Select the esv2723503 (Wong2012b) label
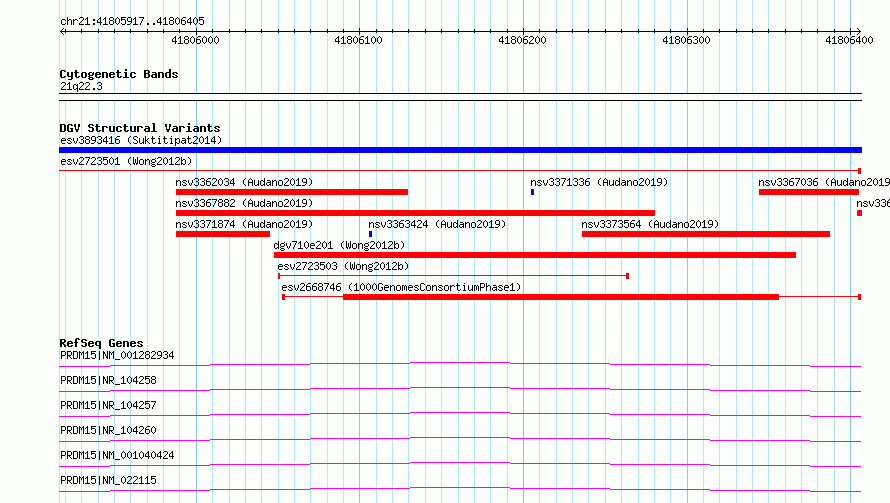890x503 pixels. [x=343, y=266]
